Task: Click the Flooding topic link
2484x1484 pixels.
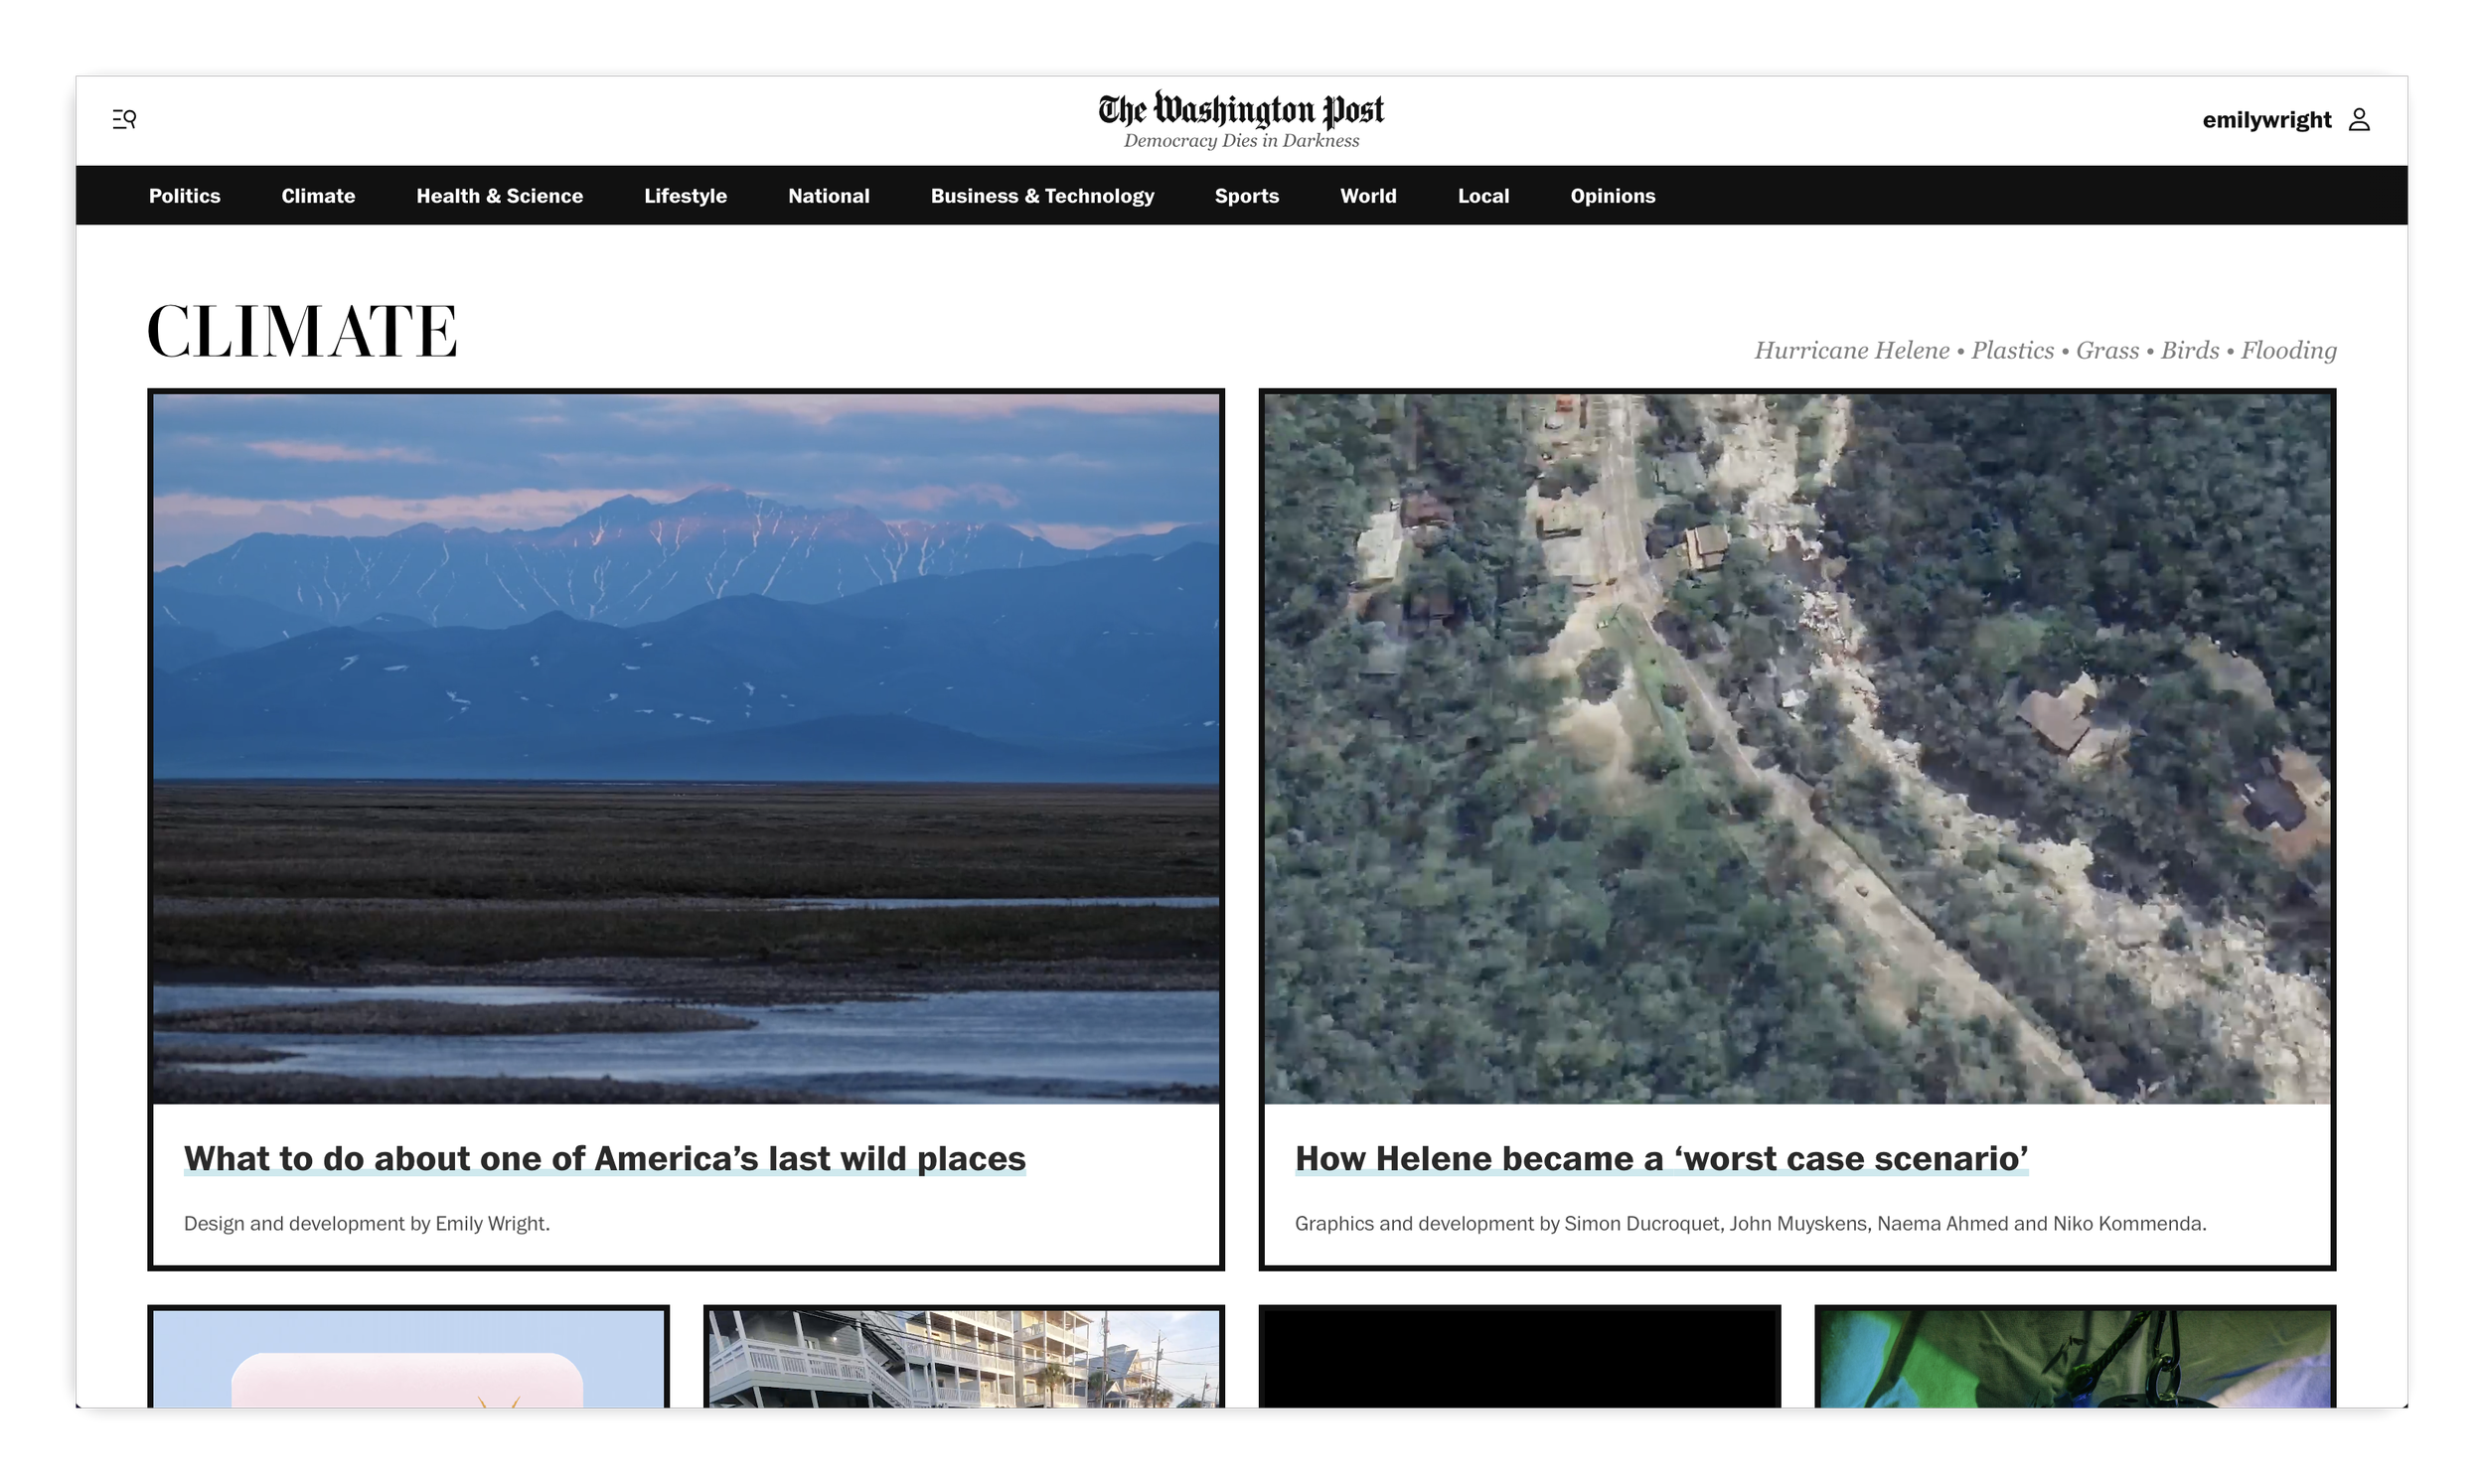Action: 2288,351
